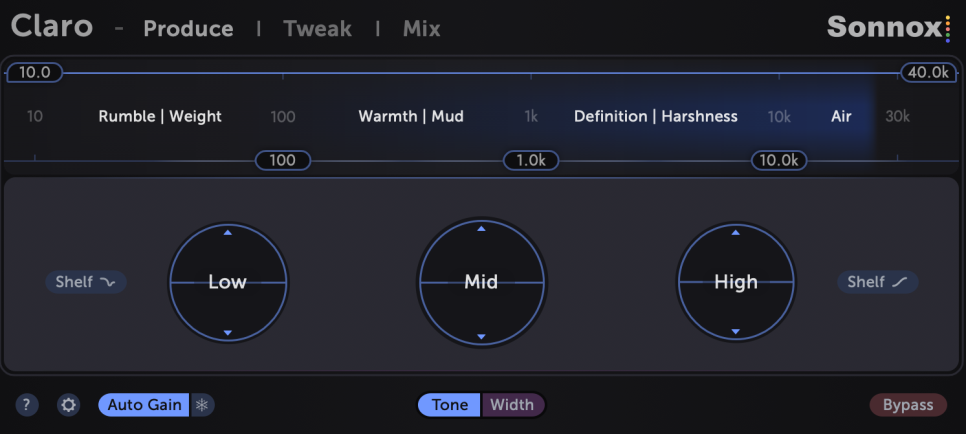Click the 1.0k crossover handle
Viewport: 966px width, 434px height.
(x=531, y=160)
